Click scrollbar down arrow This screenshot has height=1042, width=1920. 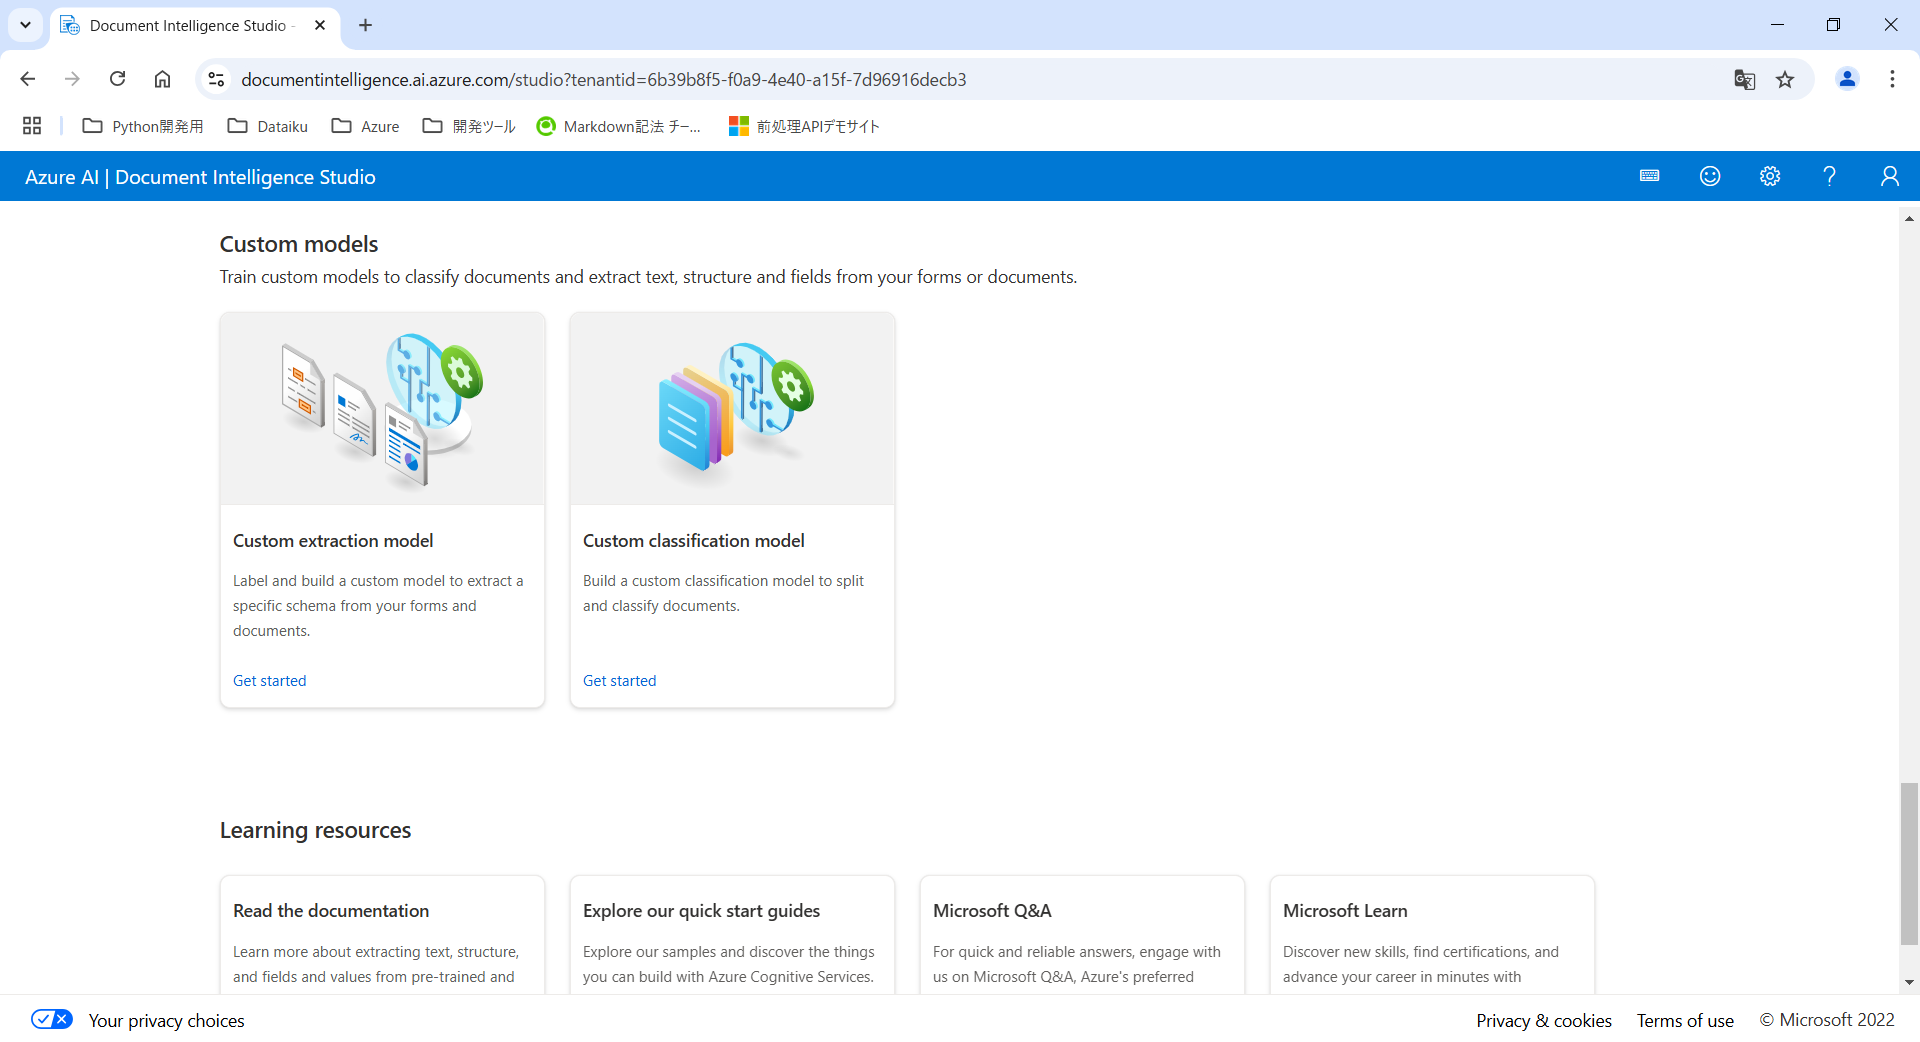1909,982
